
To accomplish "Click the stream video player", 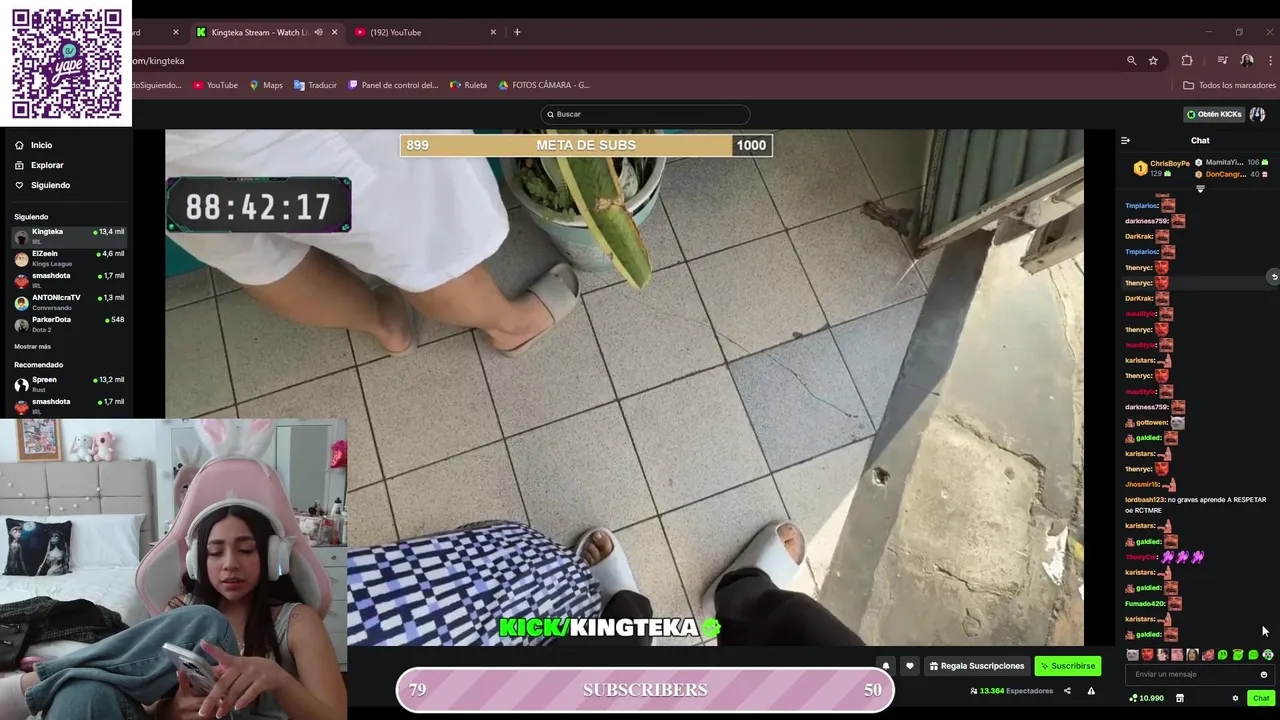I will click(x=624, y=388).
